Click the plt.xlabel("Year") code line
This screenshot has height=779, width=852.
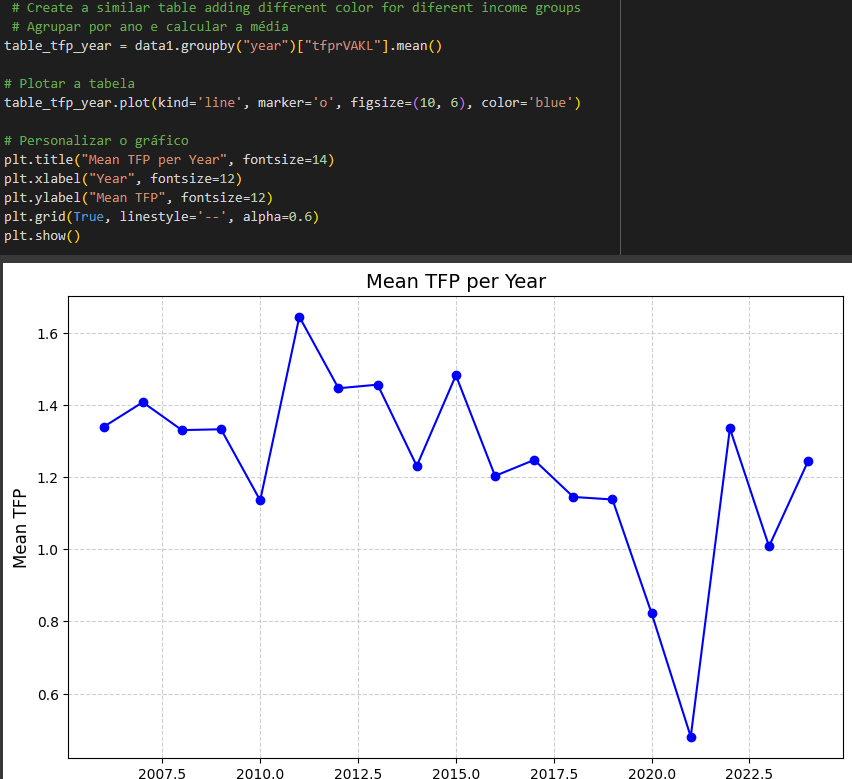coord(123,179)
